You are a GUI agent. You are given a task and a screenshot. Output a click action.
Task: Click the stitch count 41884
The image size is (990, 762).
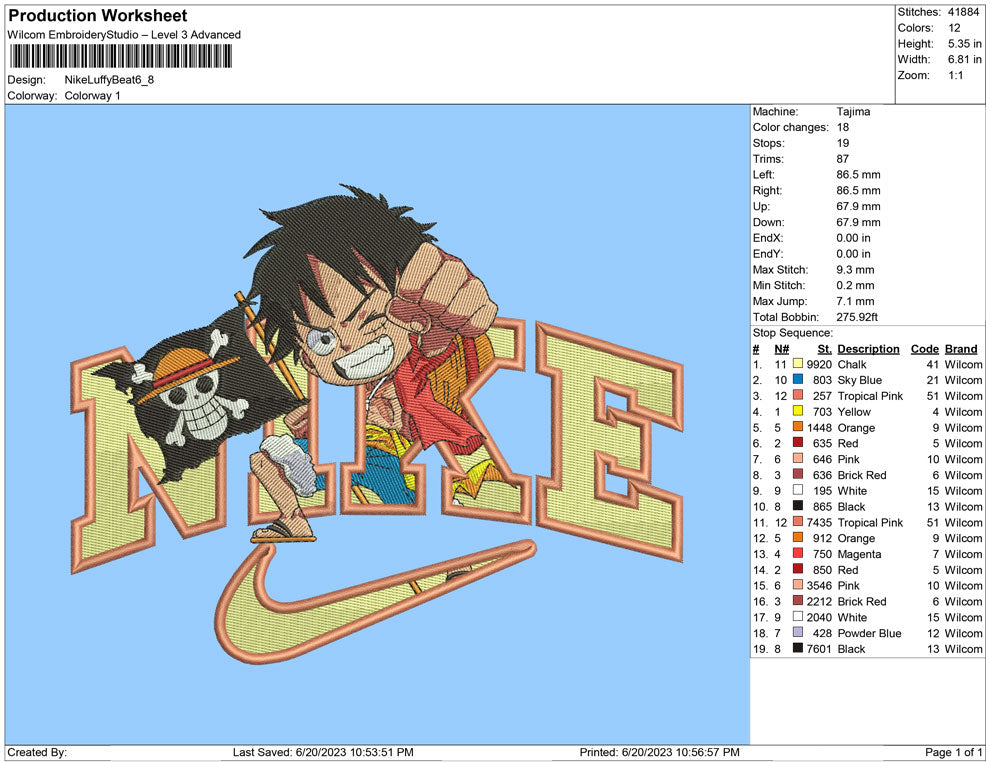tap(963, 12)
